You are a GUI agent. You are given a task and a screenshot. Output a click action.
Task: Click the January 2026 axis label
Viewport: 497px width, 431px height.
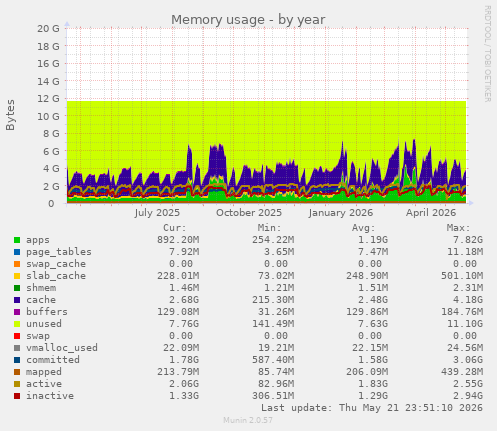(340, 213)
